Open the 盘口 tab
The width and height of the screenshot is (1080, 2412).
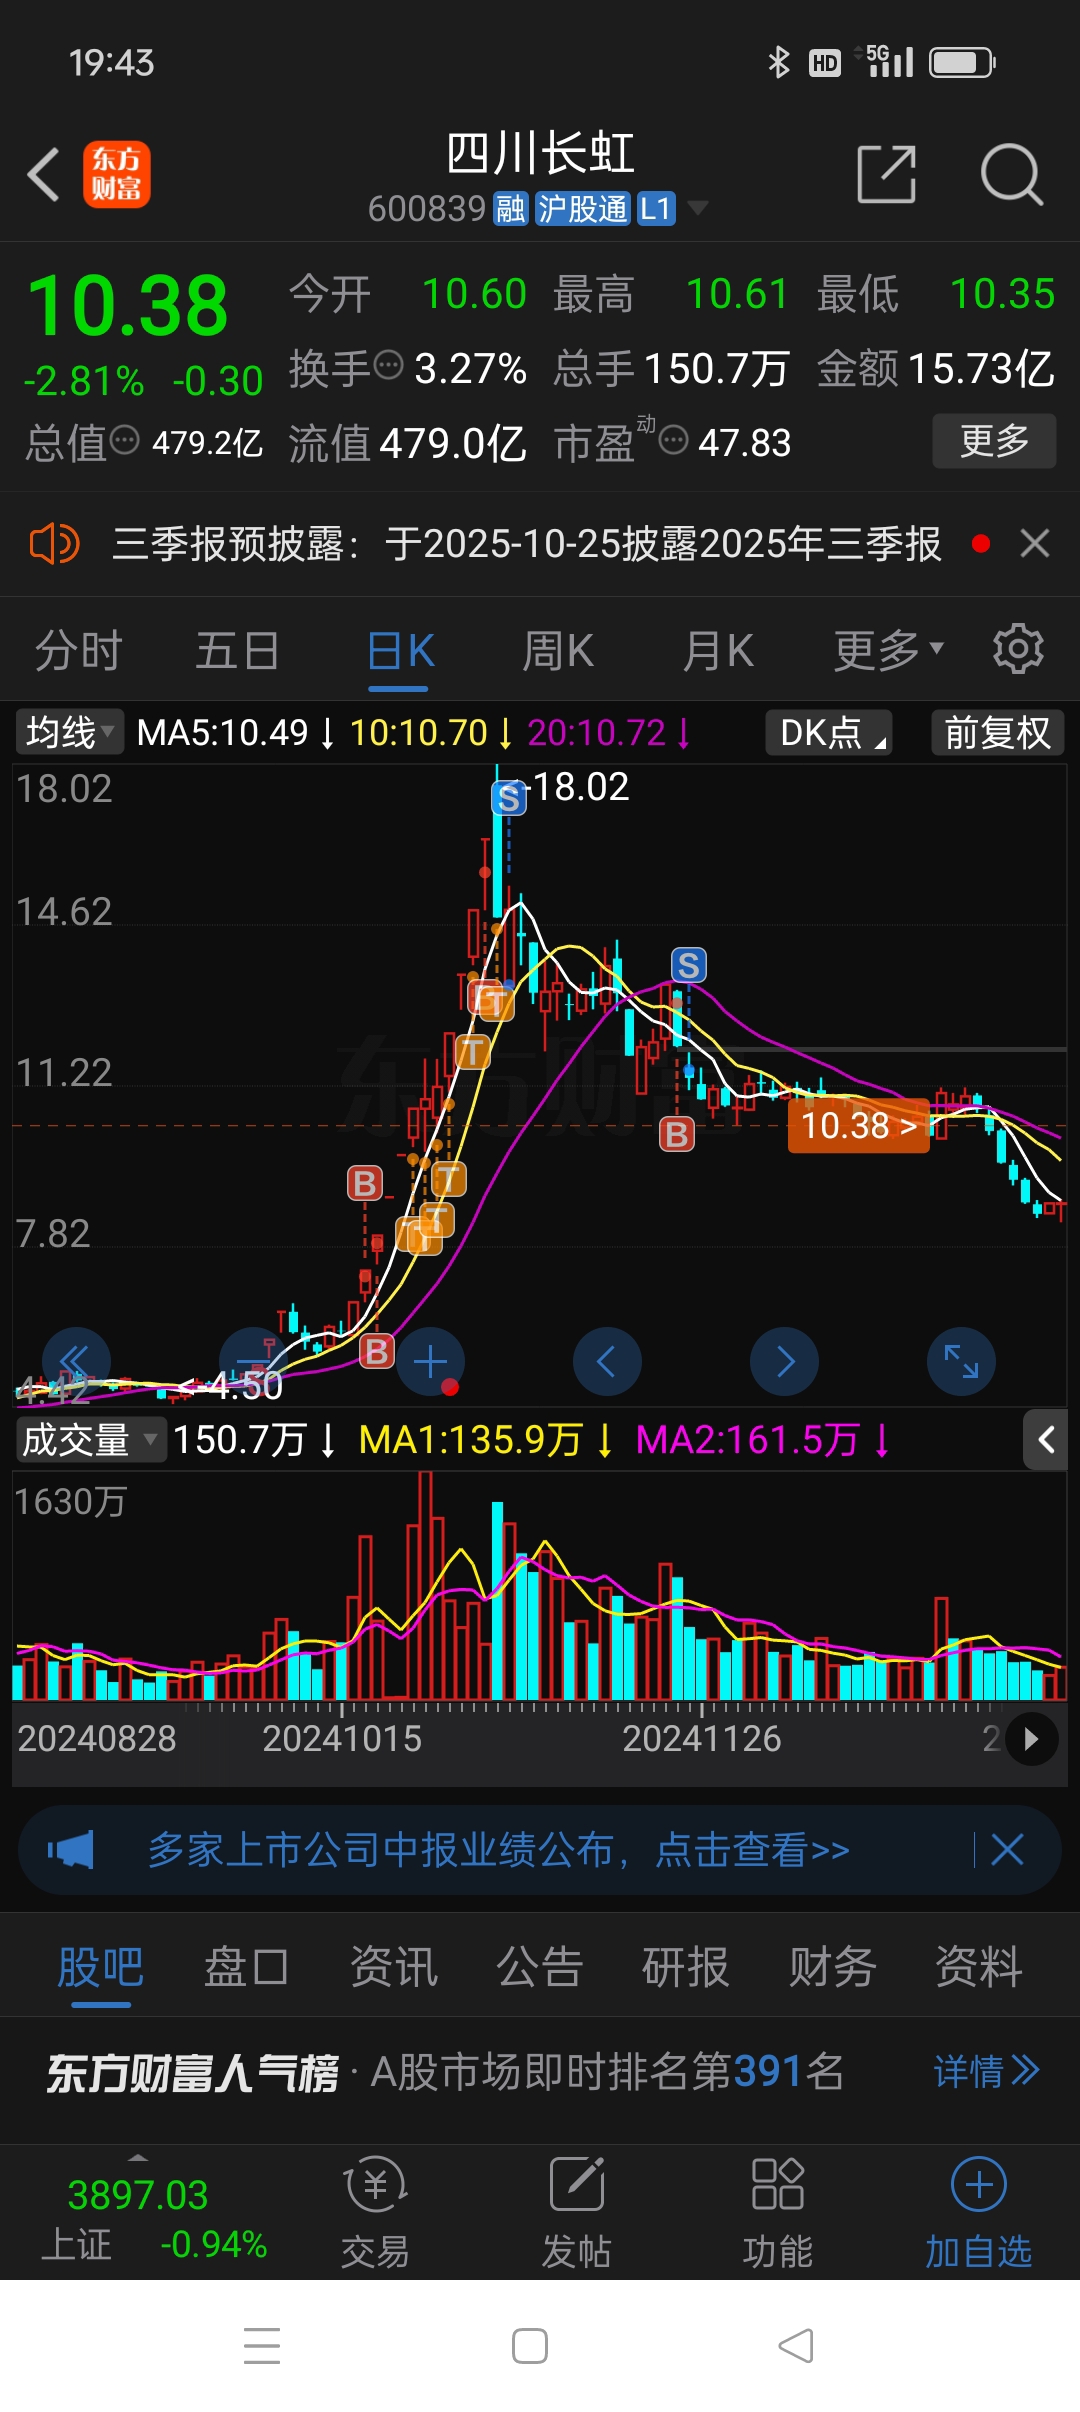point(247,1967)
